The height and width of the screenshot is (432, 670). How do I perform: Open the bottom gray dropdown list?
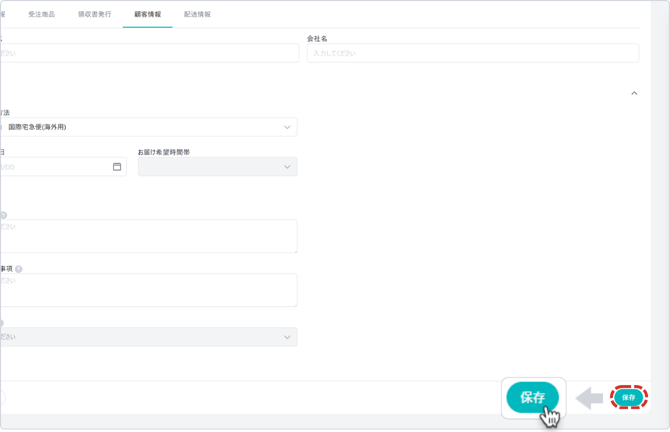[x=148, y=337]
